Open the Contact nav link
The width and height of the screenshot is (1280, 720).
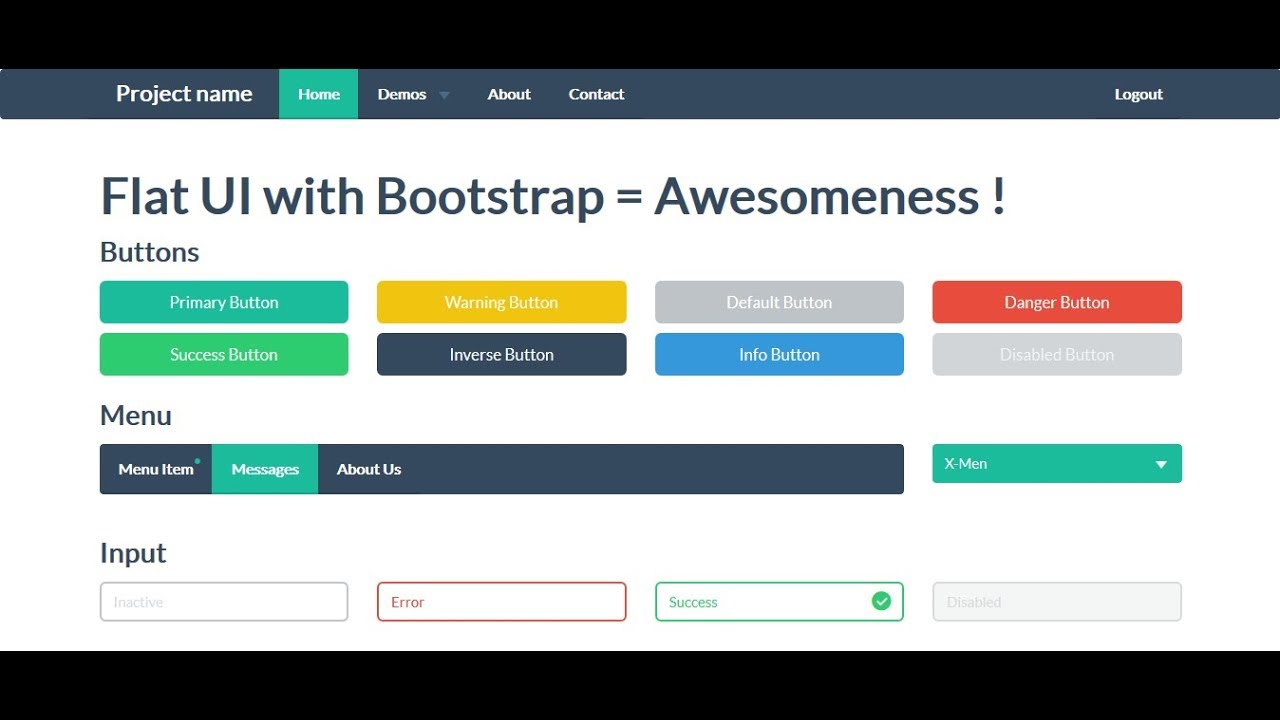(x=596, y=94)
